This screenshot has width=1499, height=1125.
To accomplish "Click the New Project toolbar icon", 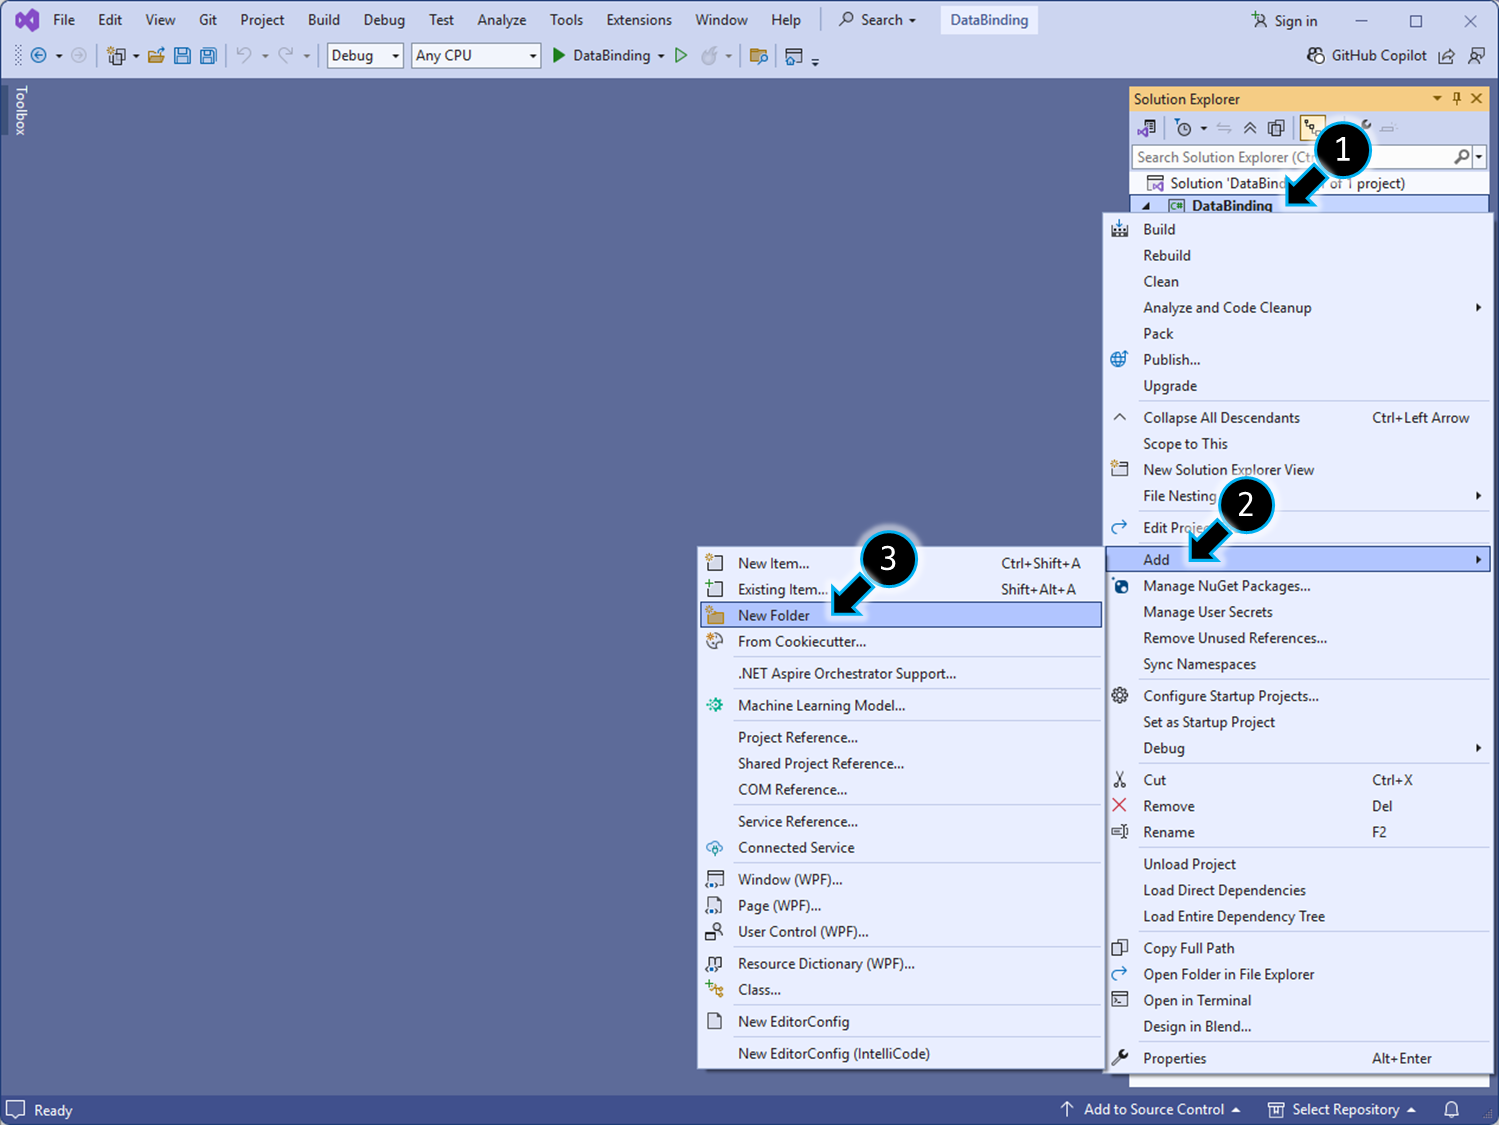I will click(116, 56).
